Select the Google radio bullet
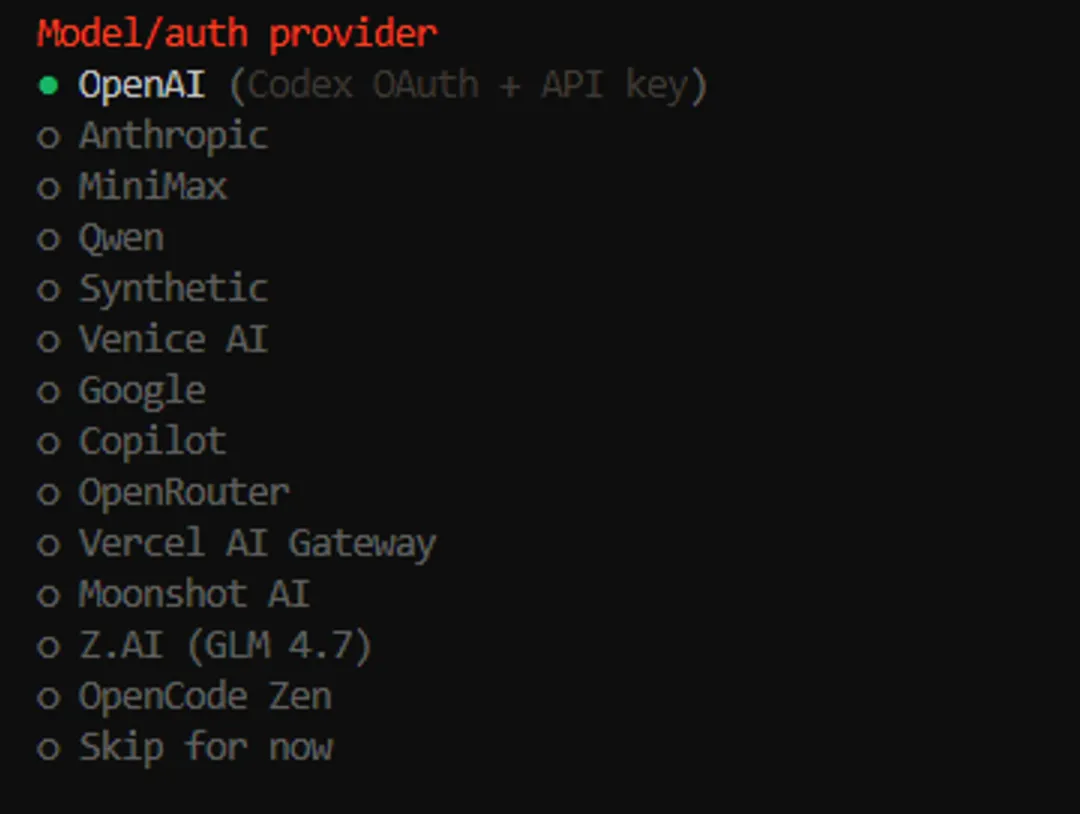 (48, 391)
